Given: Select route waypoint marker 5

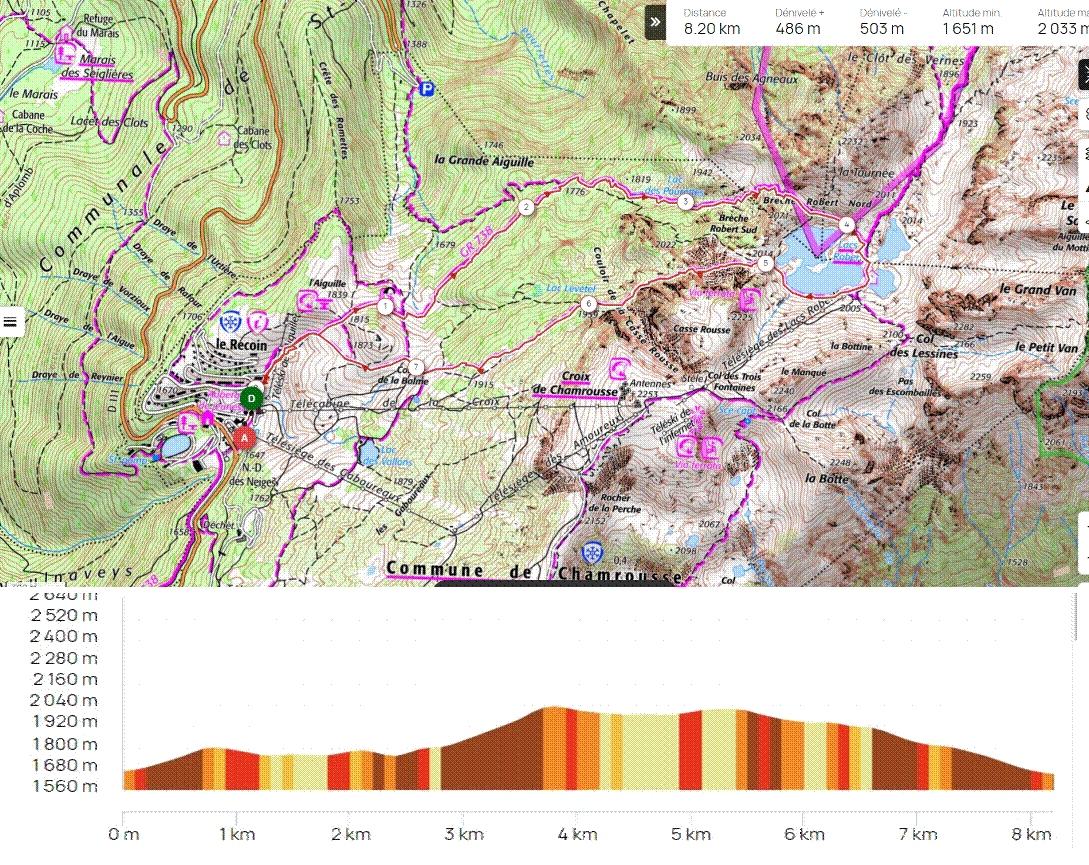Looking at the screenshot, I should coord(765,263).
